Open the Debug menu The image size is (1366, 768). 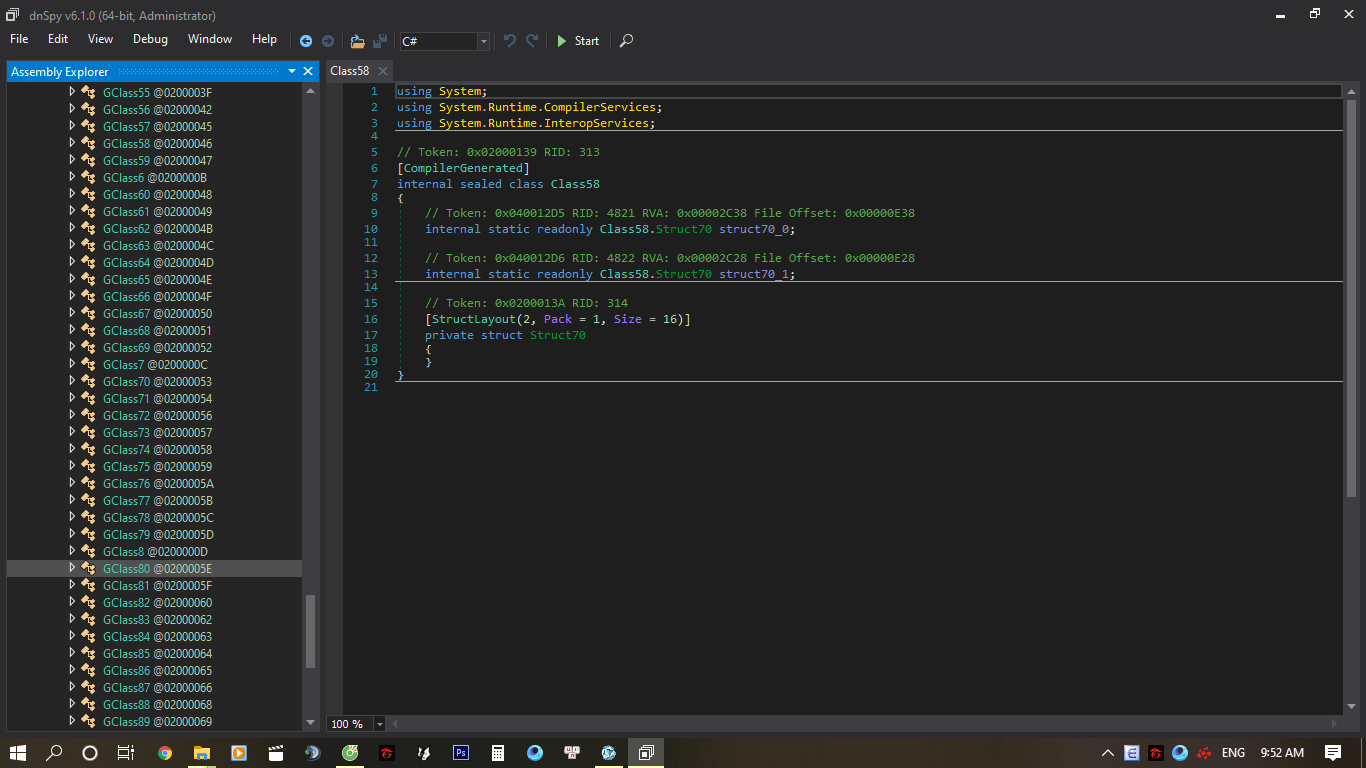point(150,39)
